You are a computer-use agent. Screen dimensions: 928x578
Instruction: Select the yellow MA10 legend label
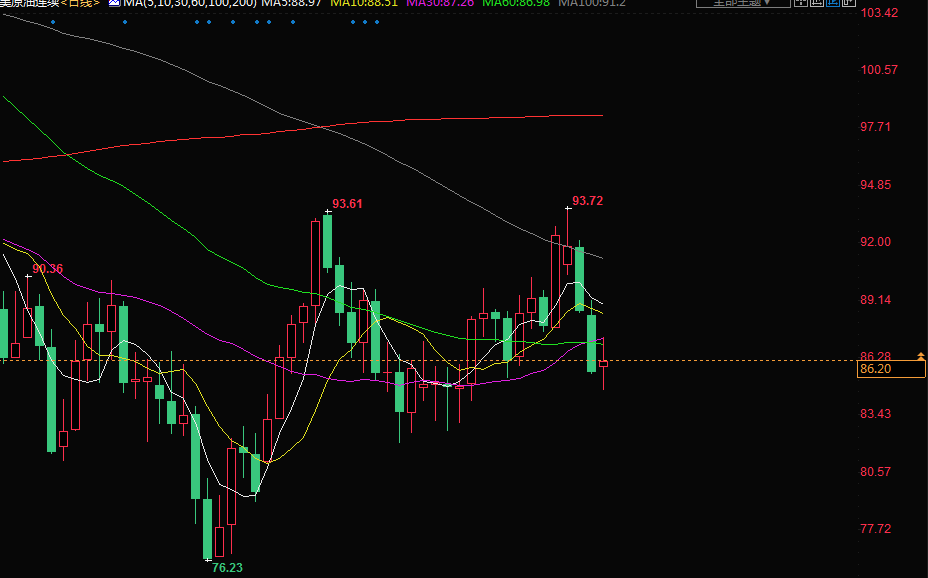pyautogui.click(x=364, y=3)
